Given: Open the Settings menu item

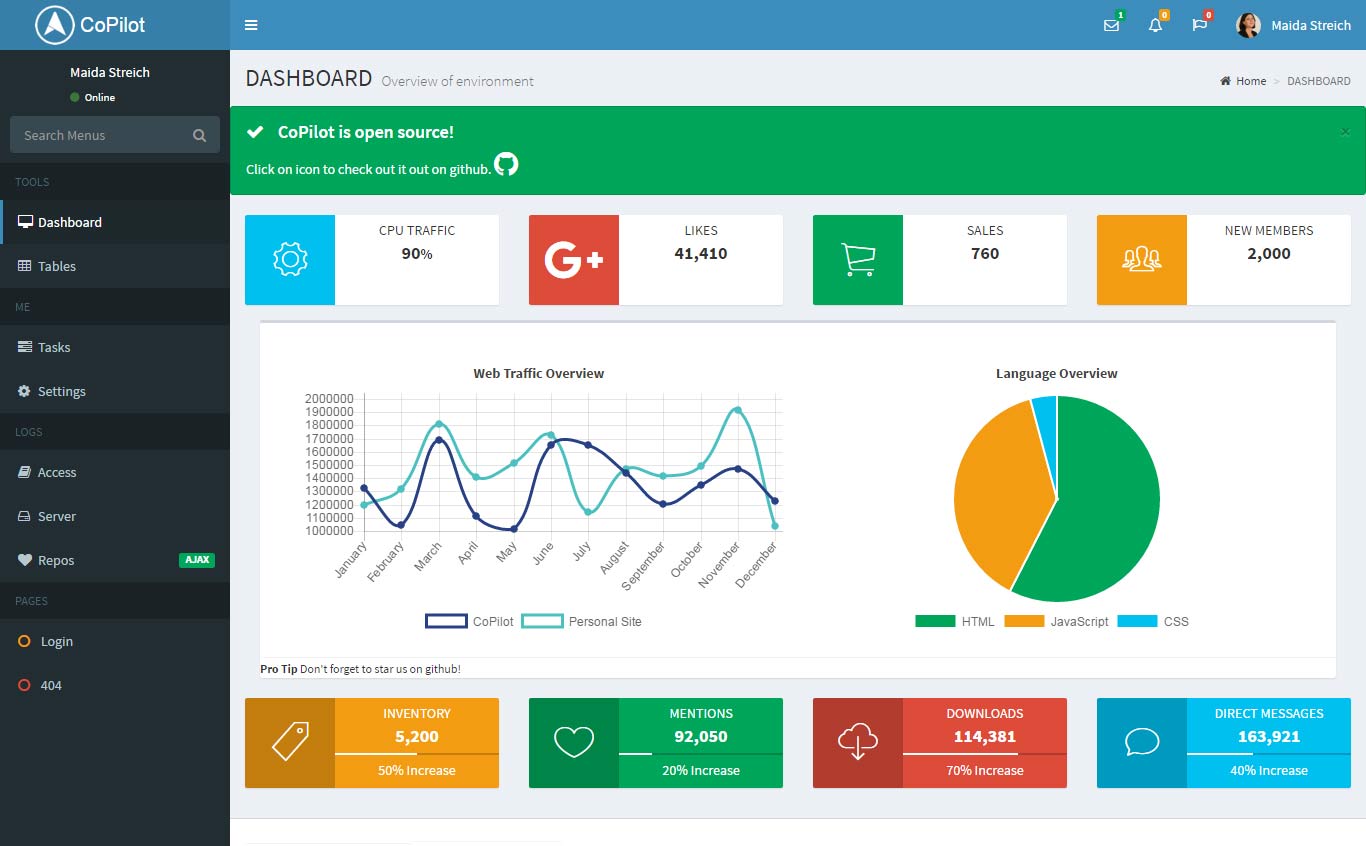Looking at the screenshot, I should pyautogui.click(x=115, y=391).
